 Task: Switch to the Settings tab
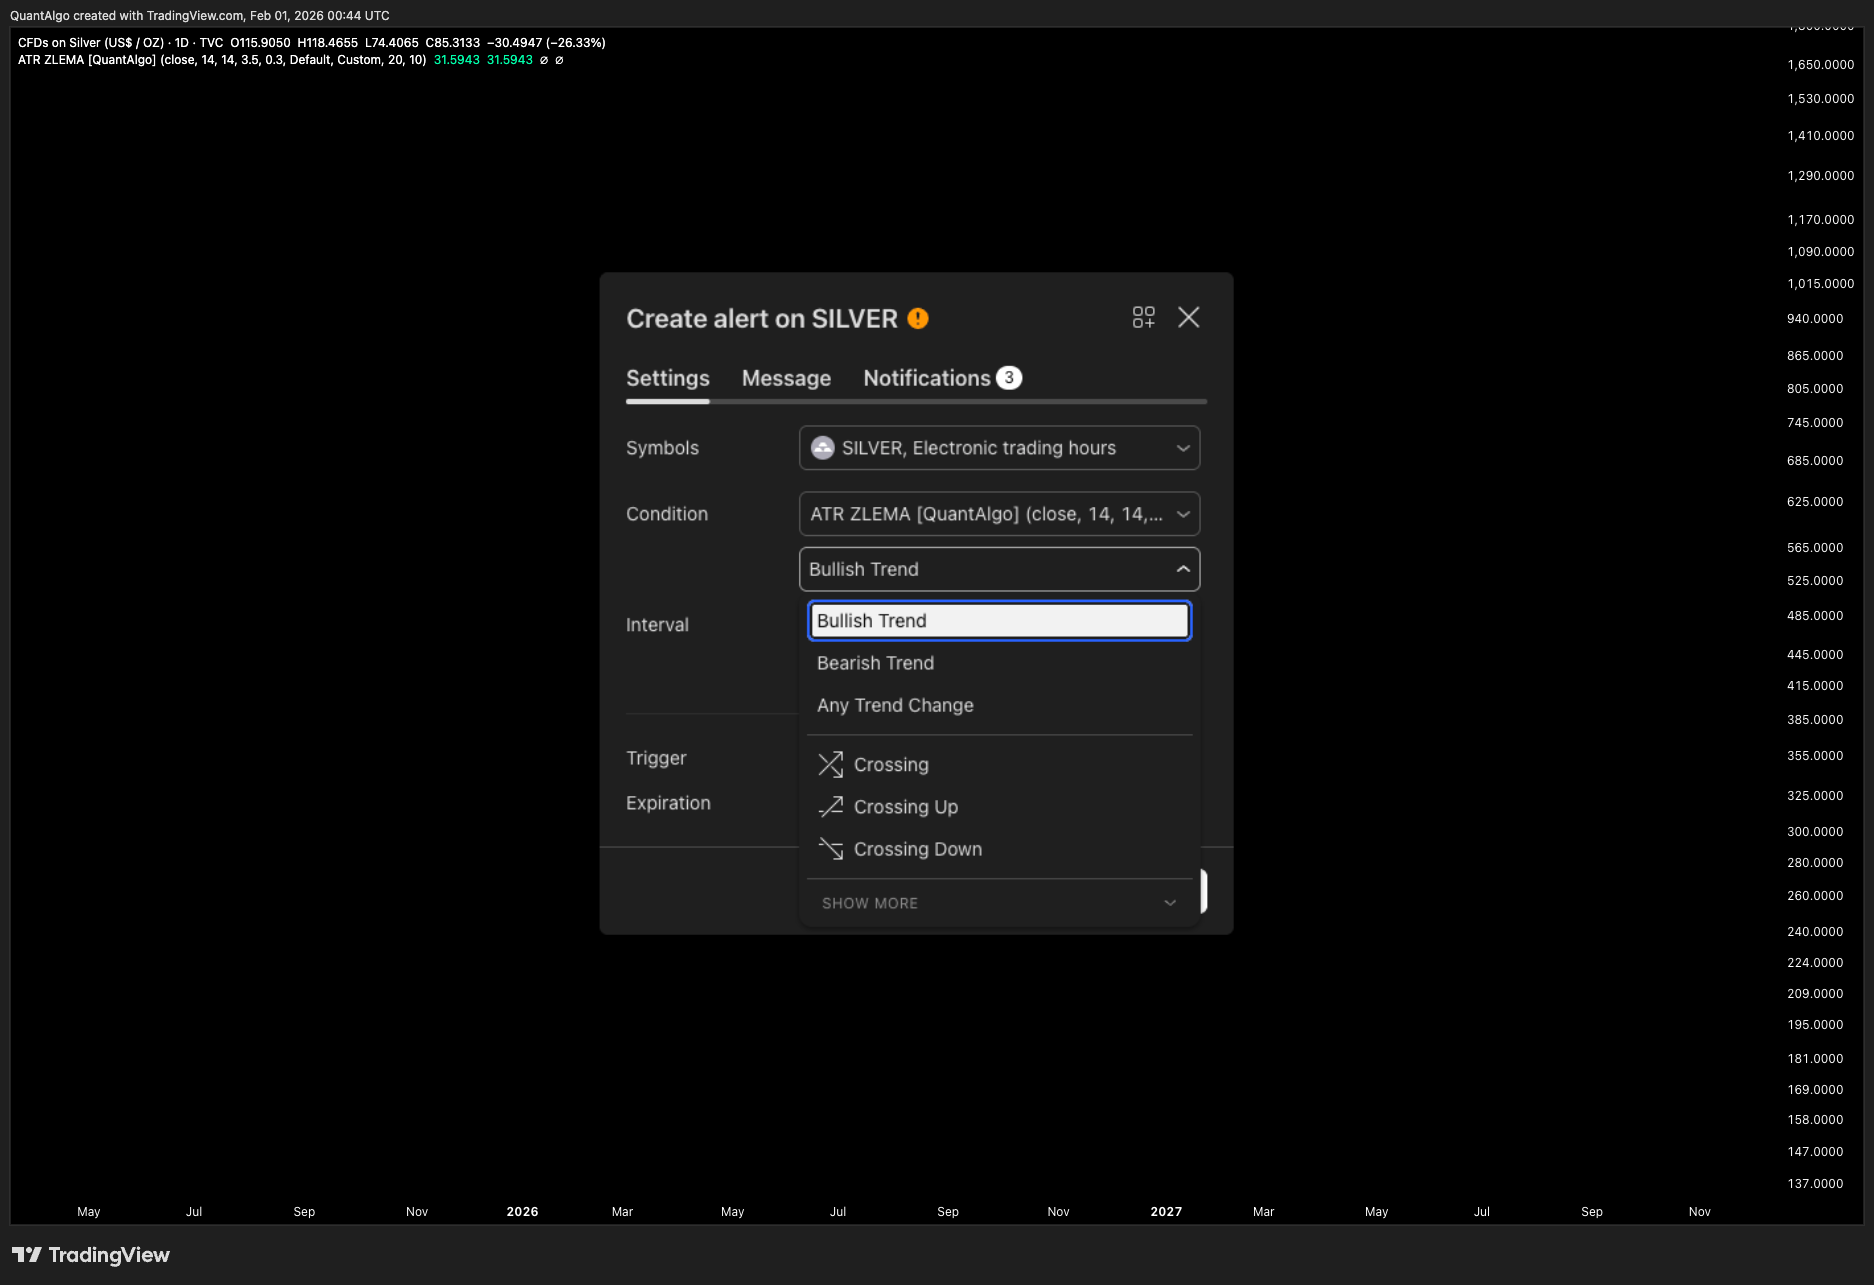point(668,378)
